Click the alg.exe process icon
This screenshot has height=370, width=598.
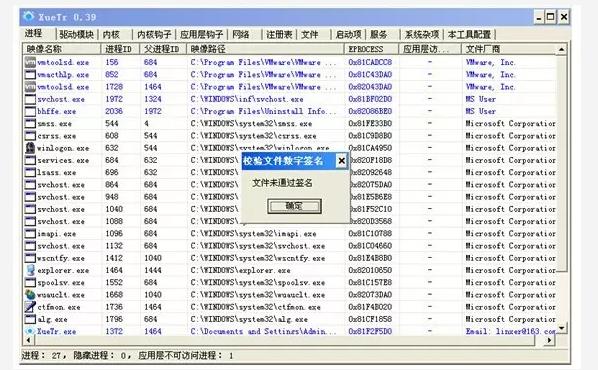point(30,319)
